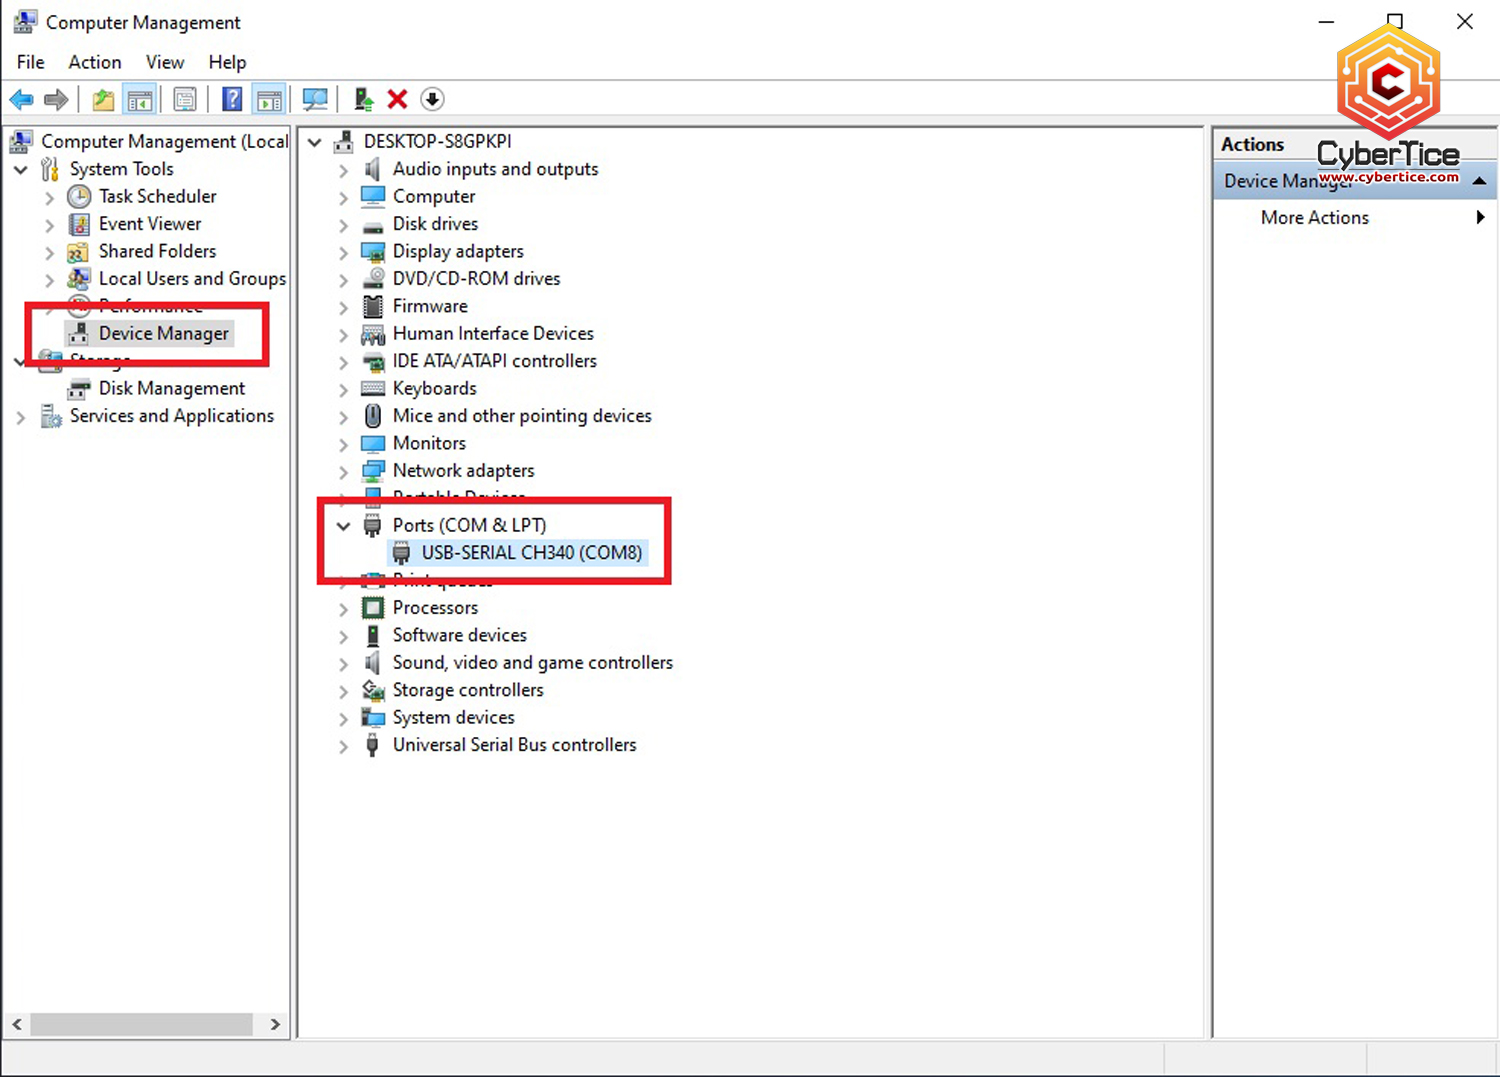Image resolution: width=1500 pixels, height=1077 pixels.
Task: Click right arrow of horizontal scrollbar
Action: click(x=275, y=1024)
